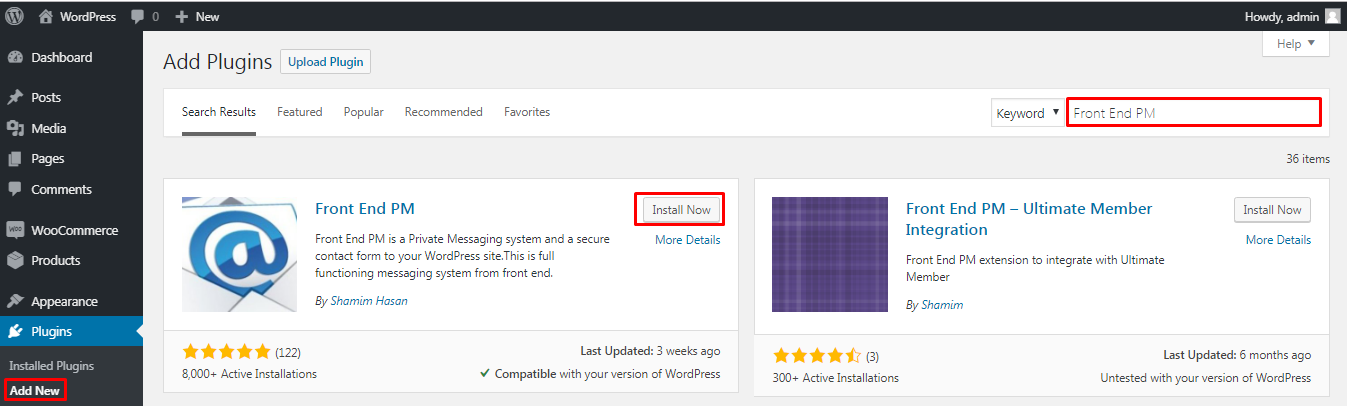Expand the Help panel
Screen dimensions: 1347x406
coord(1296,44)
